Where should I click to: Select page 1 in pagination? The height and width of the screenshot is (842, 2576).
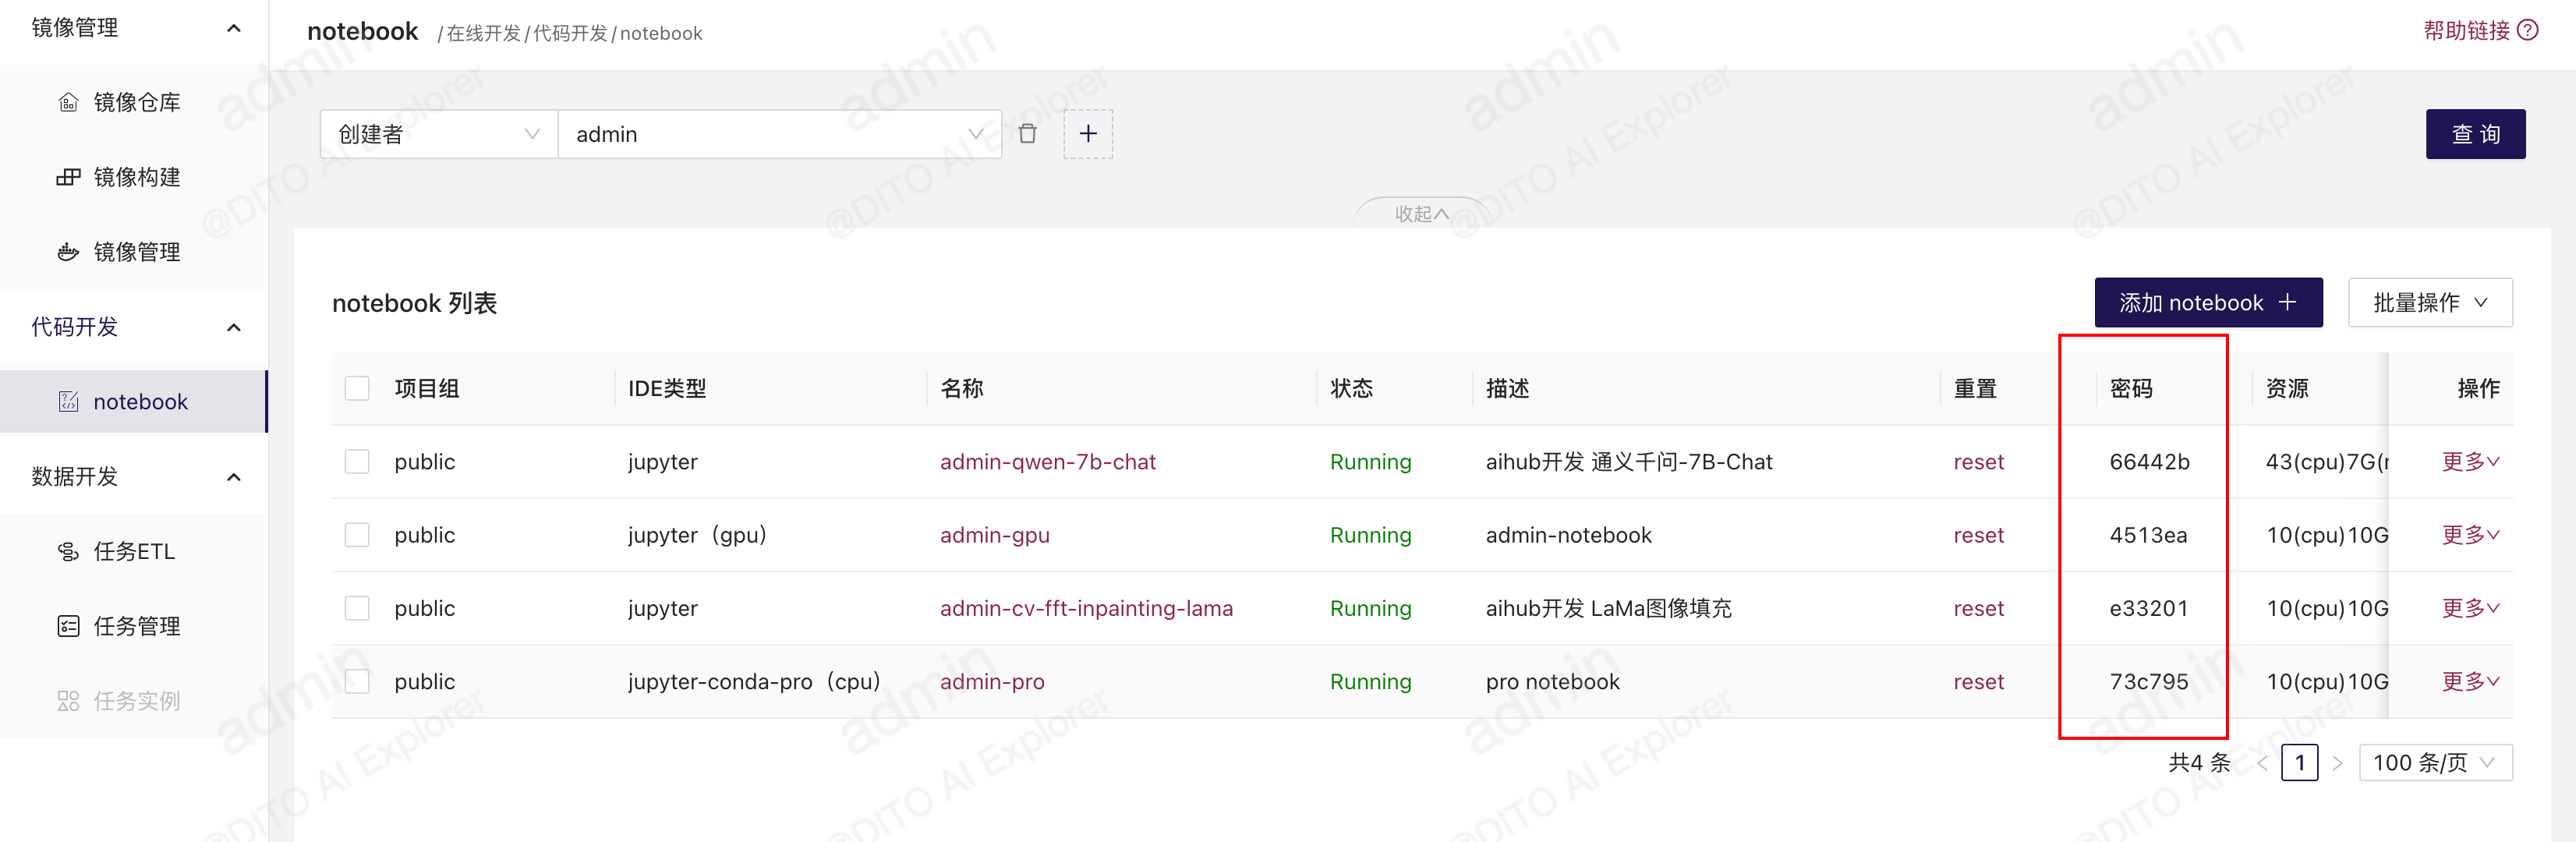[2299, 763]
